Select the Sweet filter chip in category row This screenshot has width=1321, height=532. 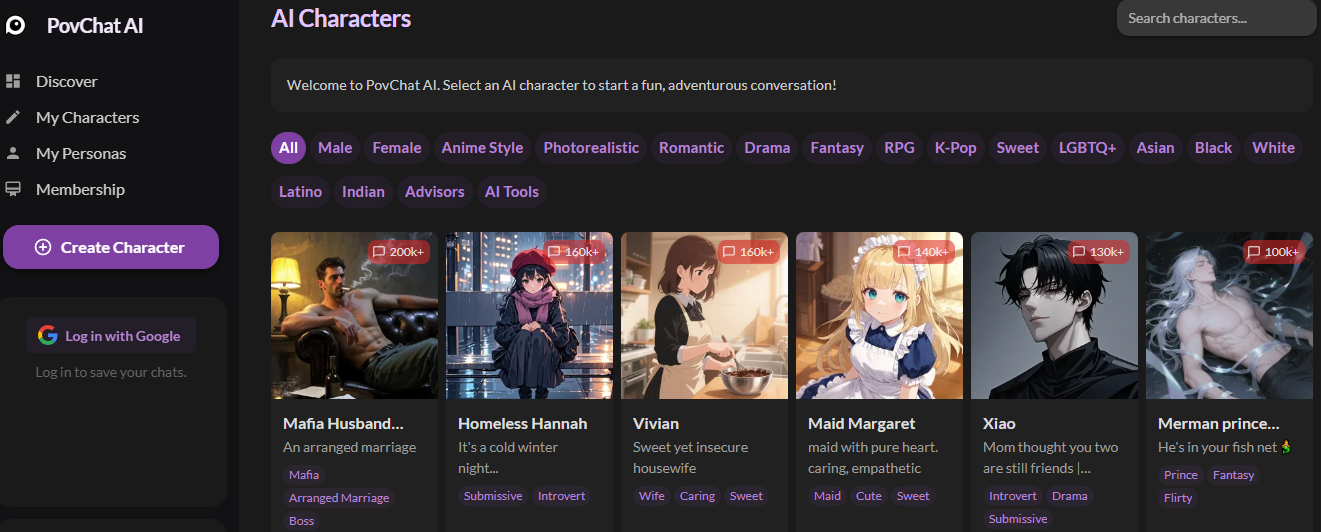pos(1017,148)
